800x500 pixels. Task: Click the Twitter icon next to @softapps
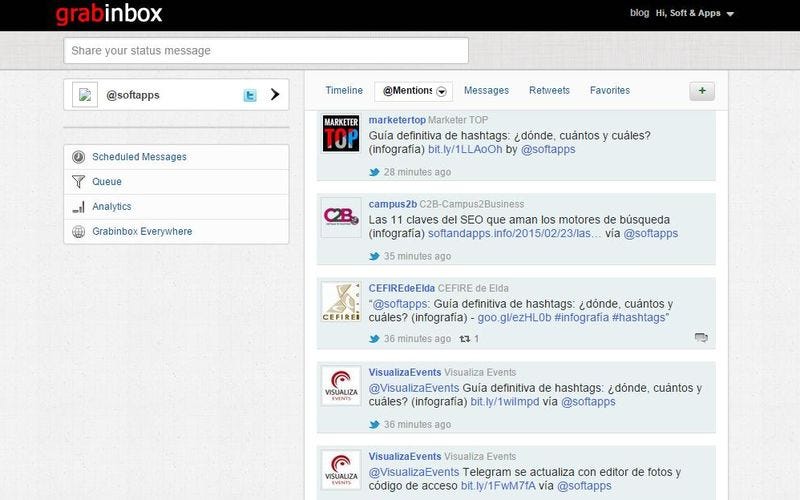tap(250, 95)
